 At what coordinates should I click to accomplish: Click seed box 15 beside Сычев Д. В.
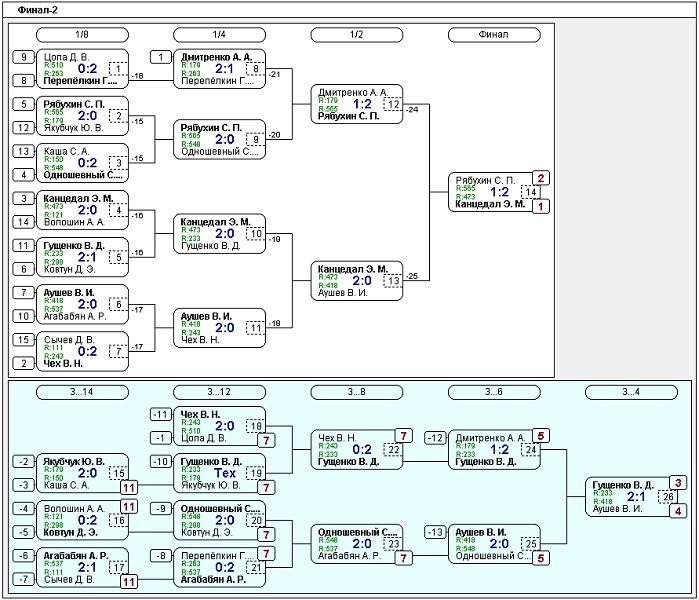(24, 340)
